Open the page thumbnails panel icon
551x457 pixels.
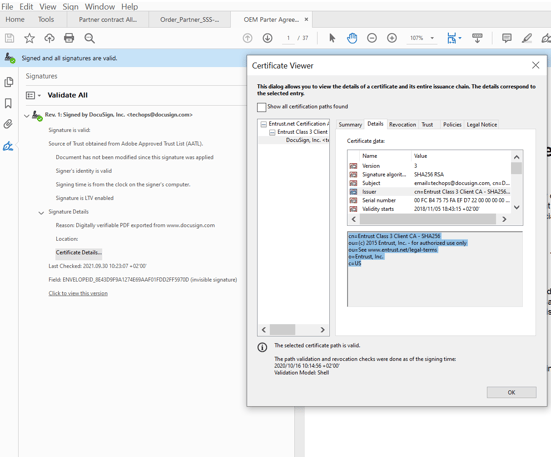coord(8,82)
